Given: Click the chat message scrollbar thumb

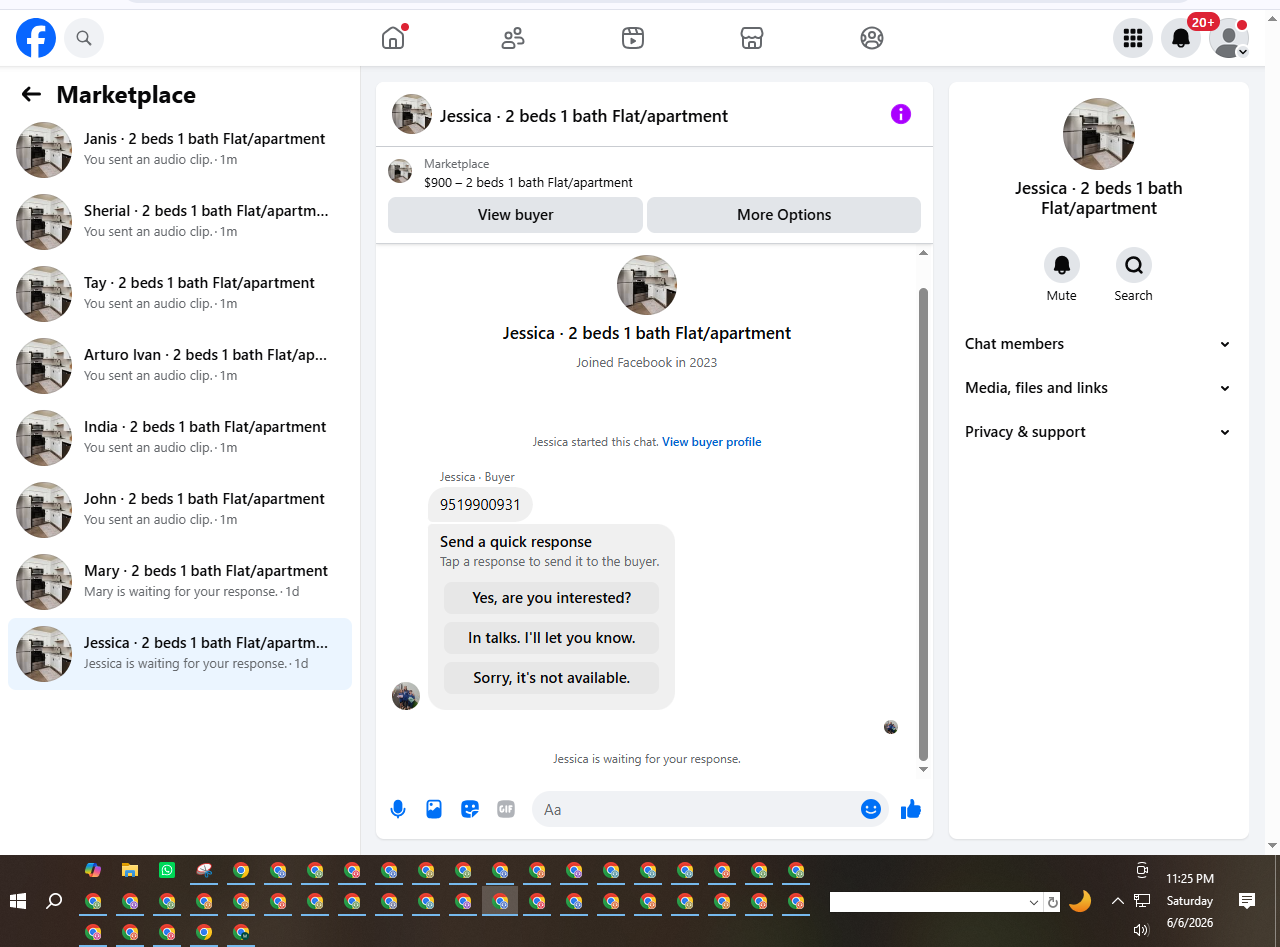Looking at the screenshot, I should (923, 525).
